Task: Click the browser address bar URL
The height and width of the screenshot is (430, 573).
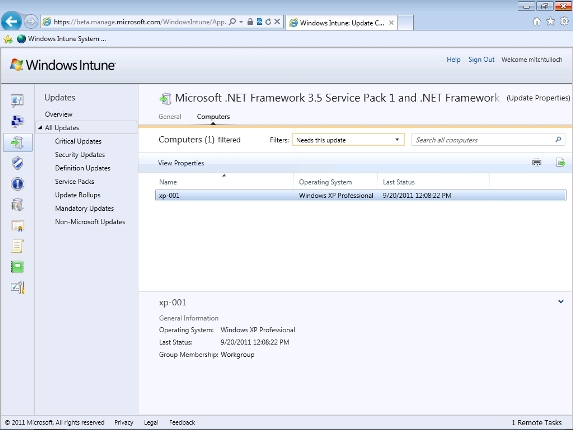Action: coord(140,22)
